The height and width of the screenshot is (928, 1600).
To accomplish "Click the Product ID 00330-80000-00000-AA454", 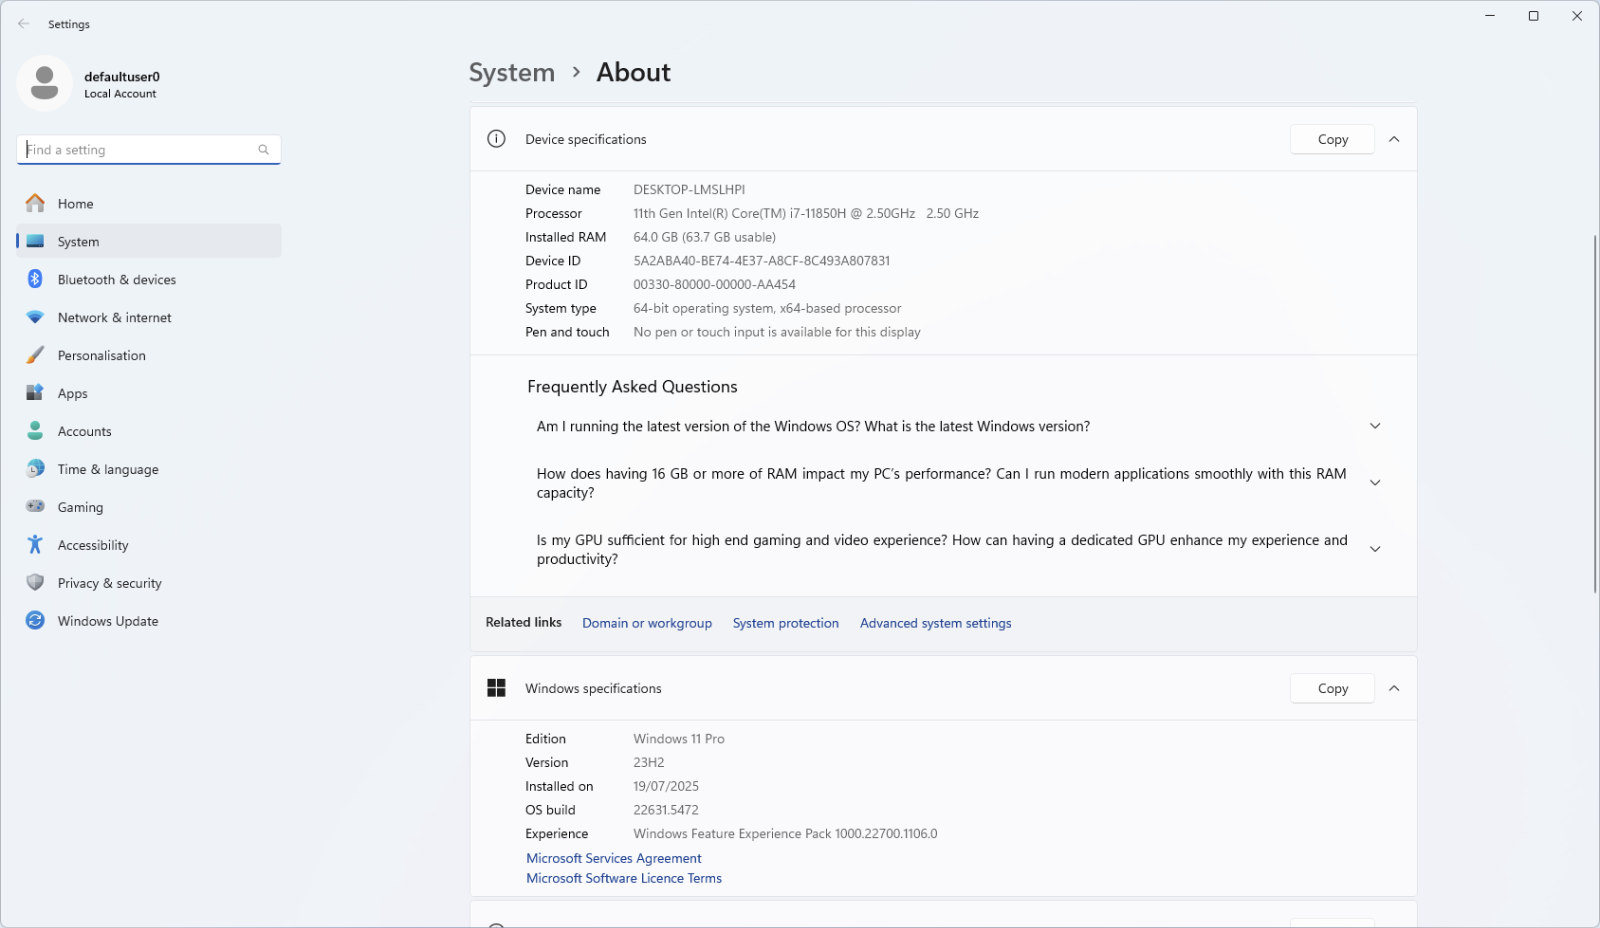I will pos(714,285).
